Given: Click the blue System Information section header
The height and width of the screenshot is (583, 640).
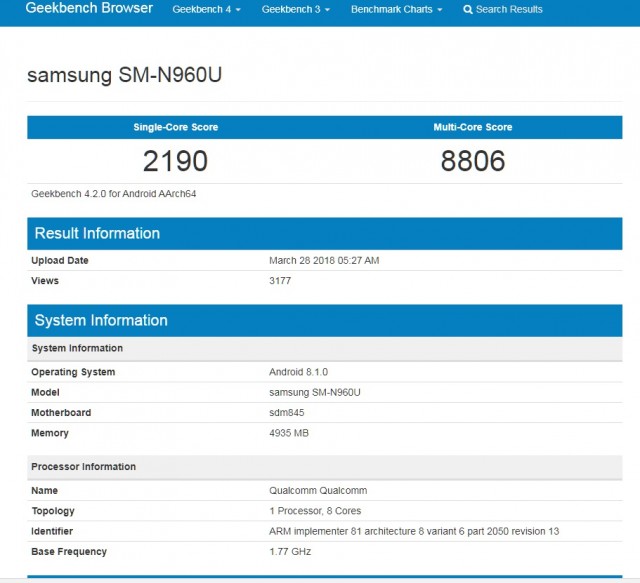Looking at the screenshot, I should click(101, 321).
